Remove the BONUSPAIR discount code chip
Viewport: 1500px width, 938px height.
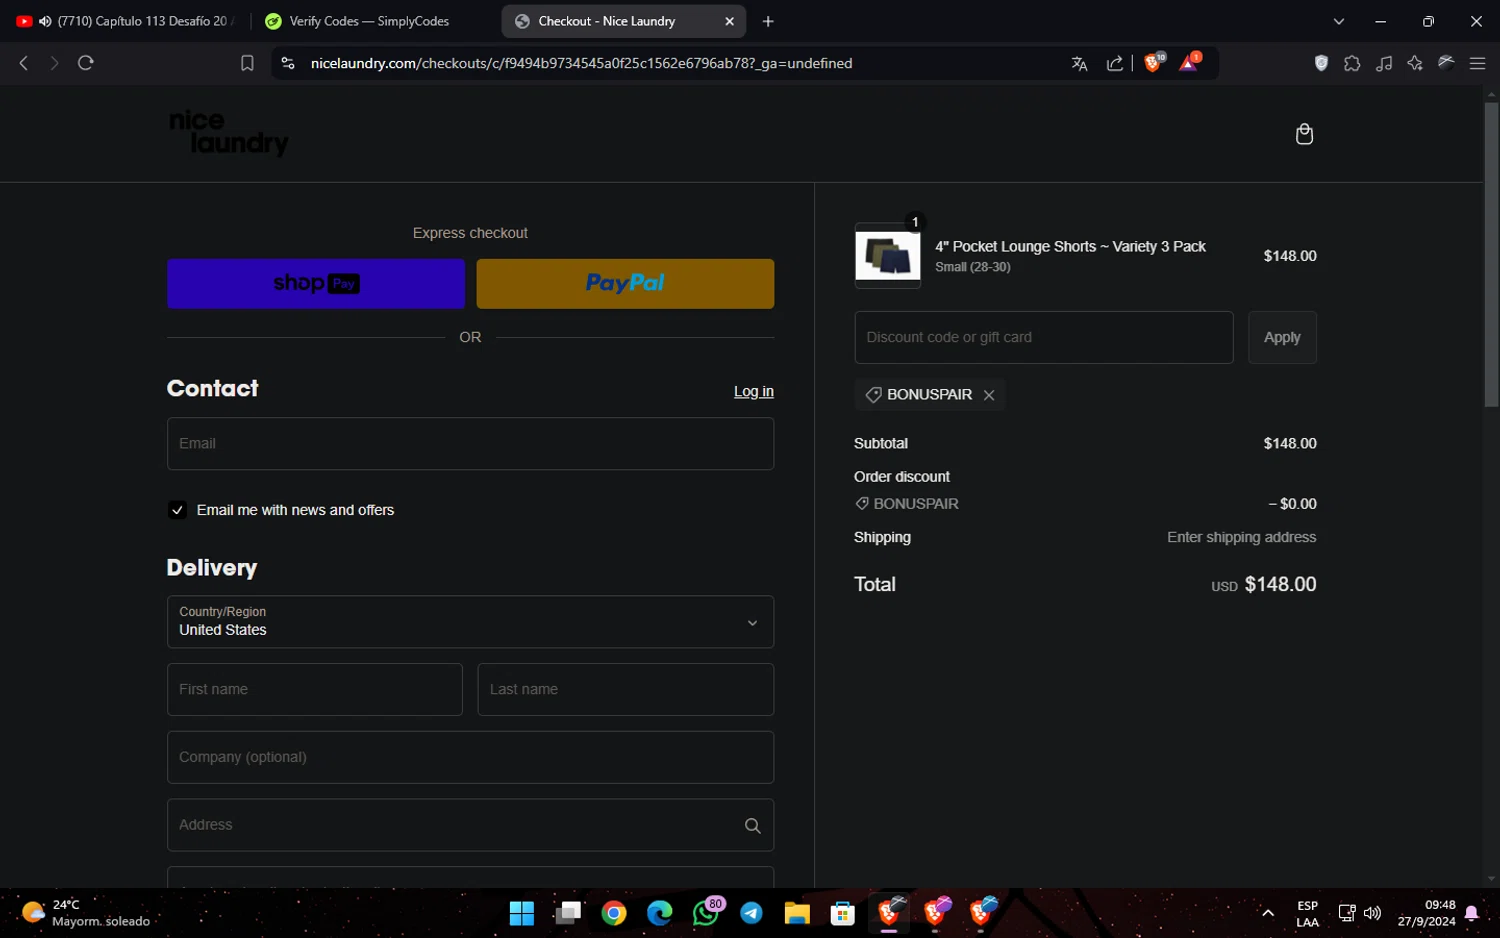click(x=989, y=395)
